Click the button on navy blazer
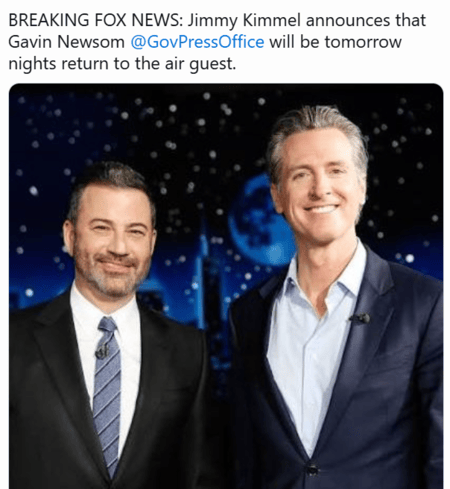 (313, 470)
